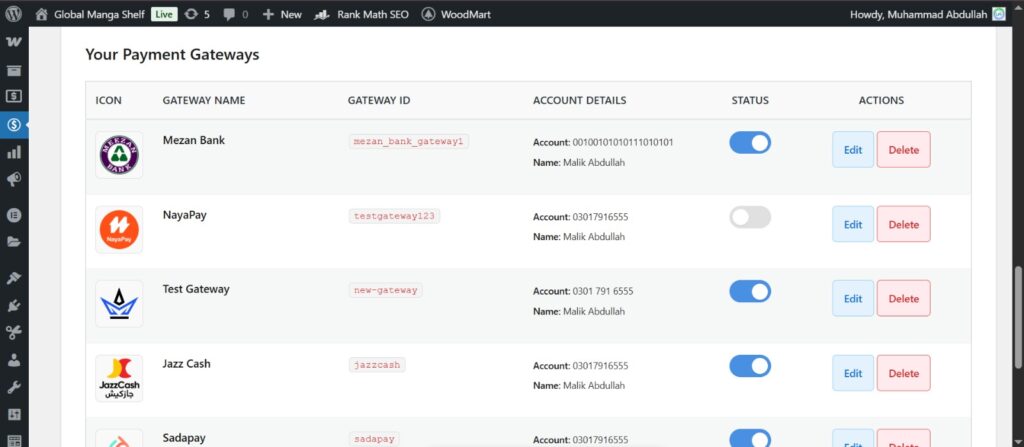This screenshot has width=1024, height=447.
Task: Switch off the Sadapay status toggle
Action: 750,439
